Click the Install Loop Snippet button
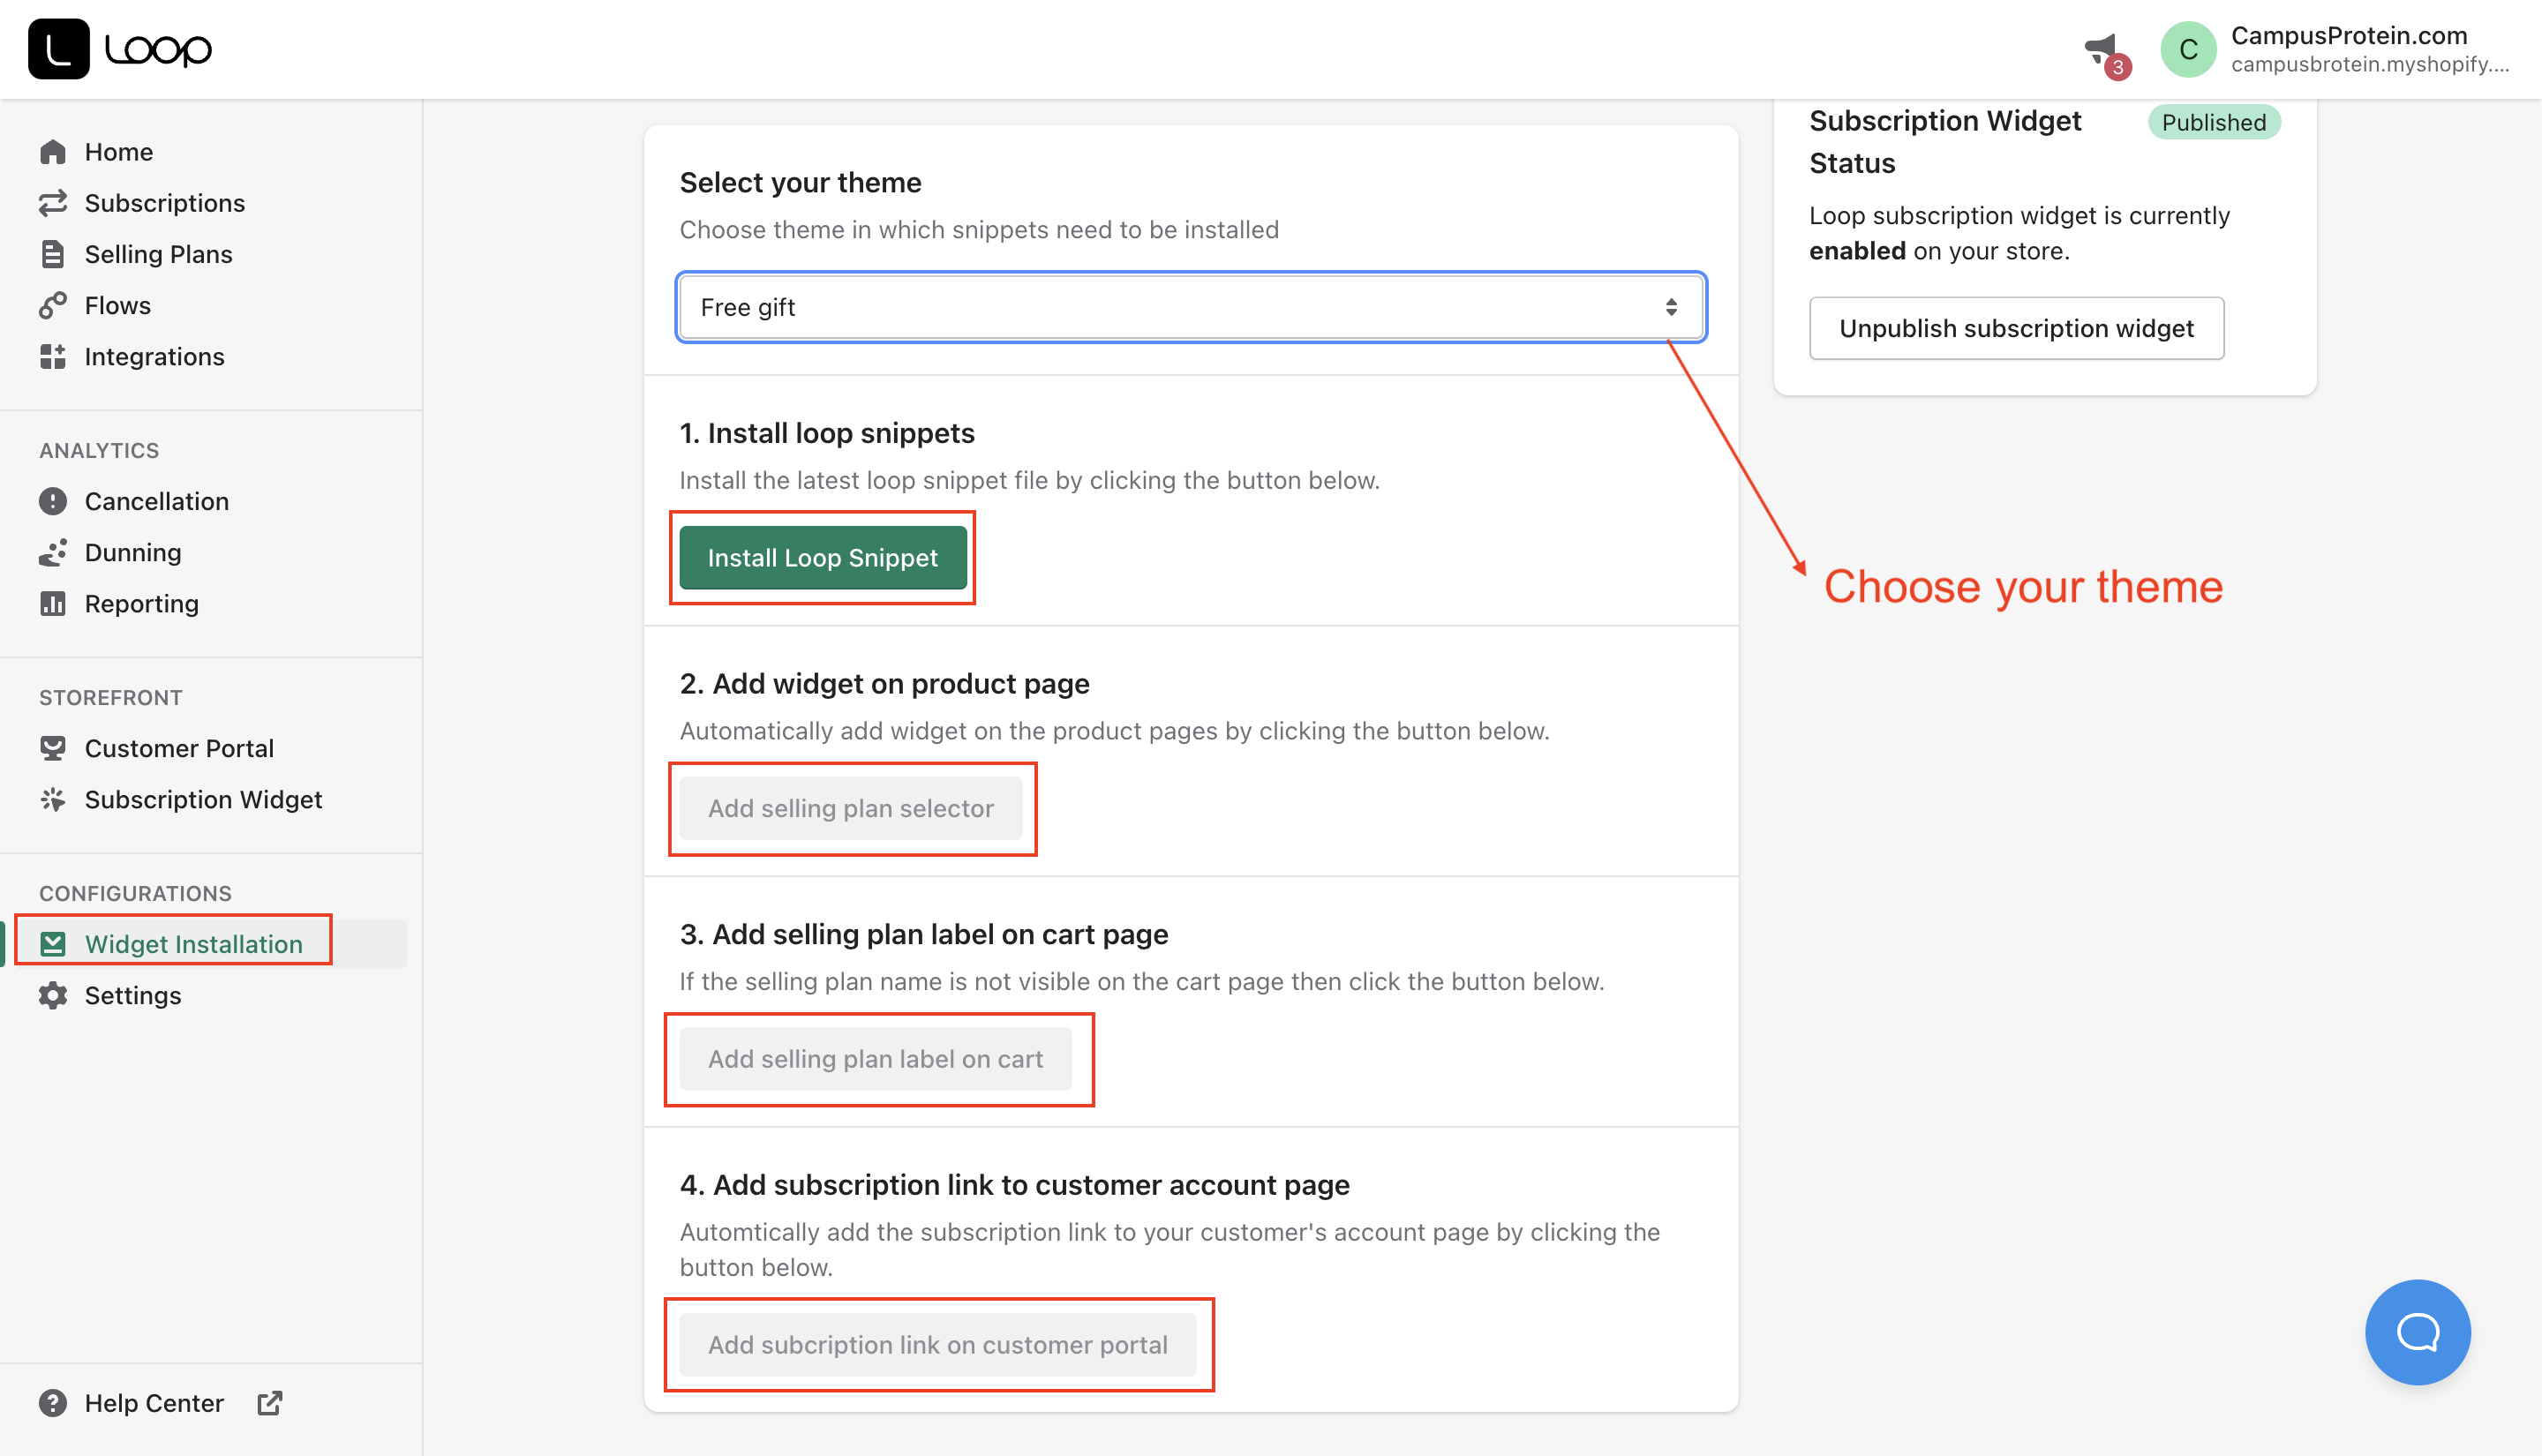2542x1456 pixels. coord(822,557)
